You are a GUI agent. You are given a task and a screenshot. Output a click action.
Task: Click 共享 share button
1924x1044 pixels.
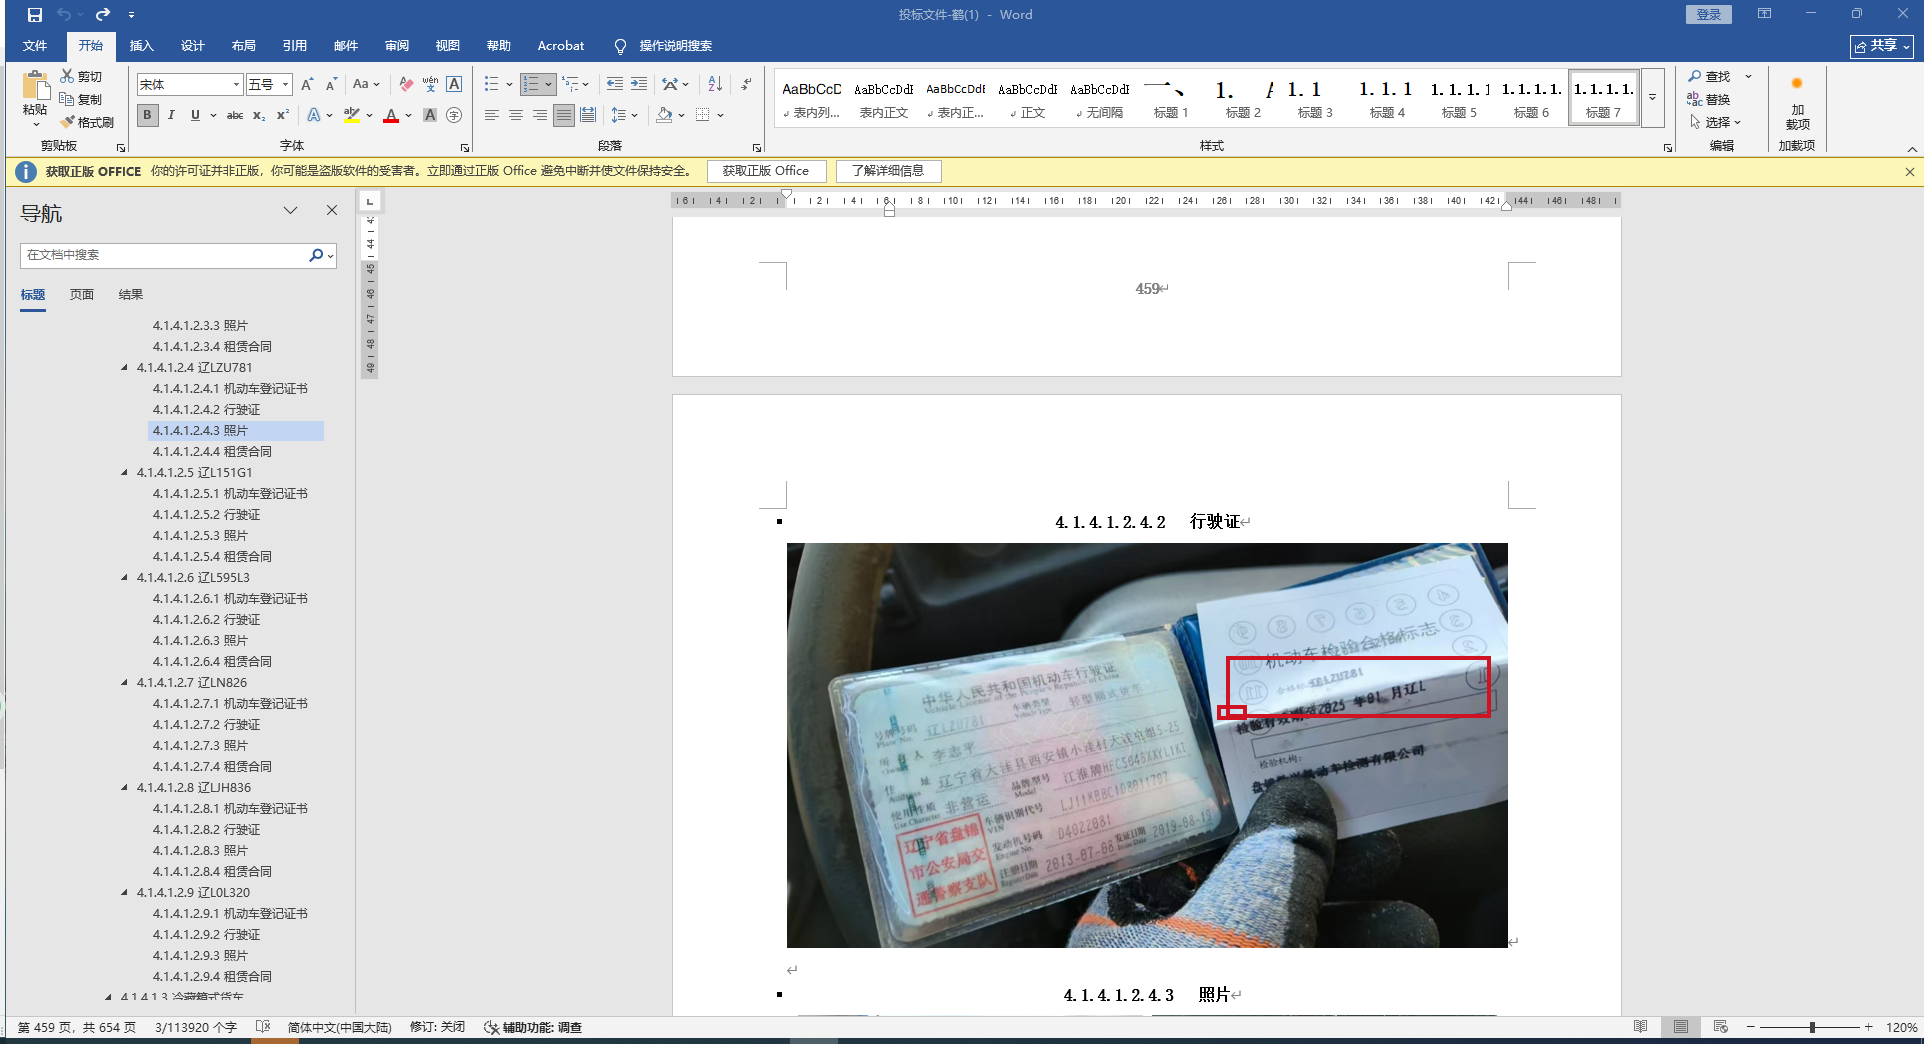click(1881, 46)
